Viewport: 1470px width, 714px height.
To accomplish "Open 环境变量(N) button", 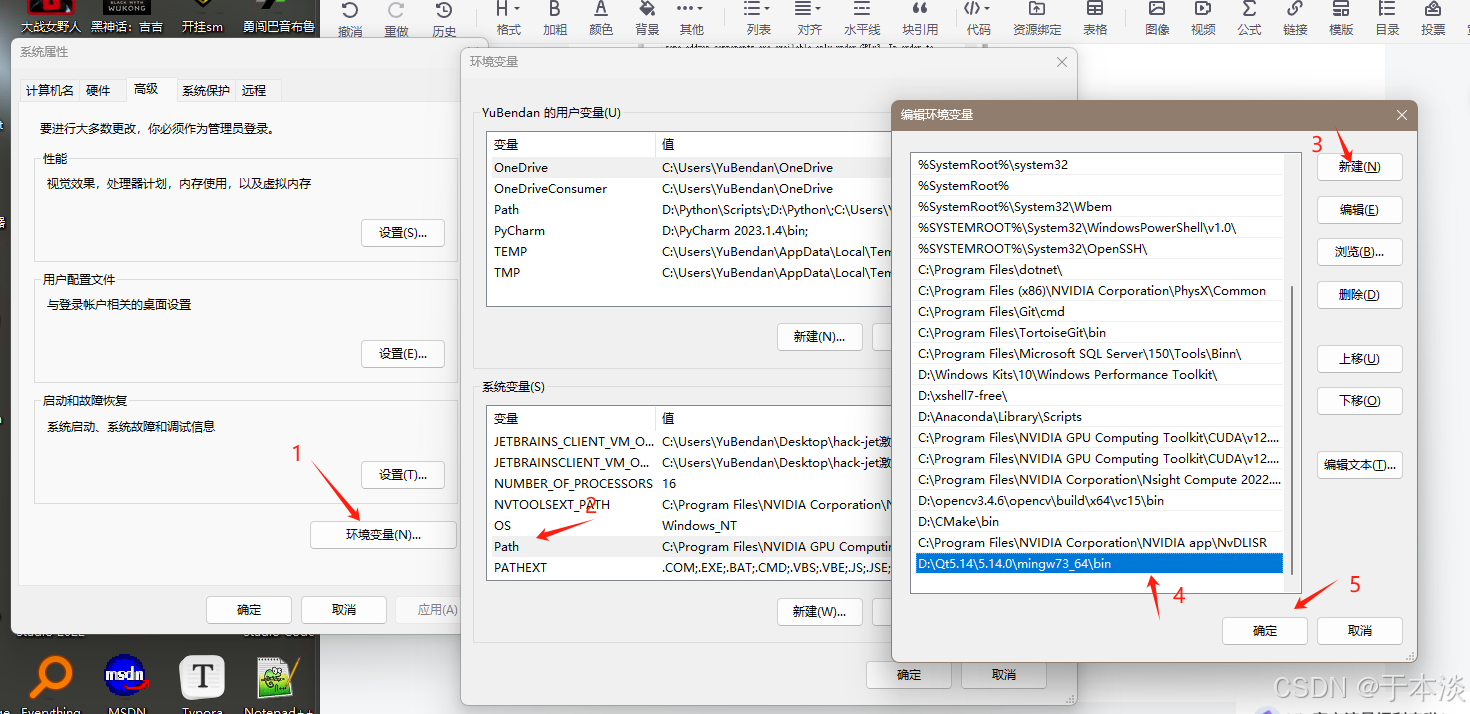I will pyautogui.click(x=383, y=534).
